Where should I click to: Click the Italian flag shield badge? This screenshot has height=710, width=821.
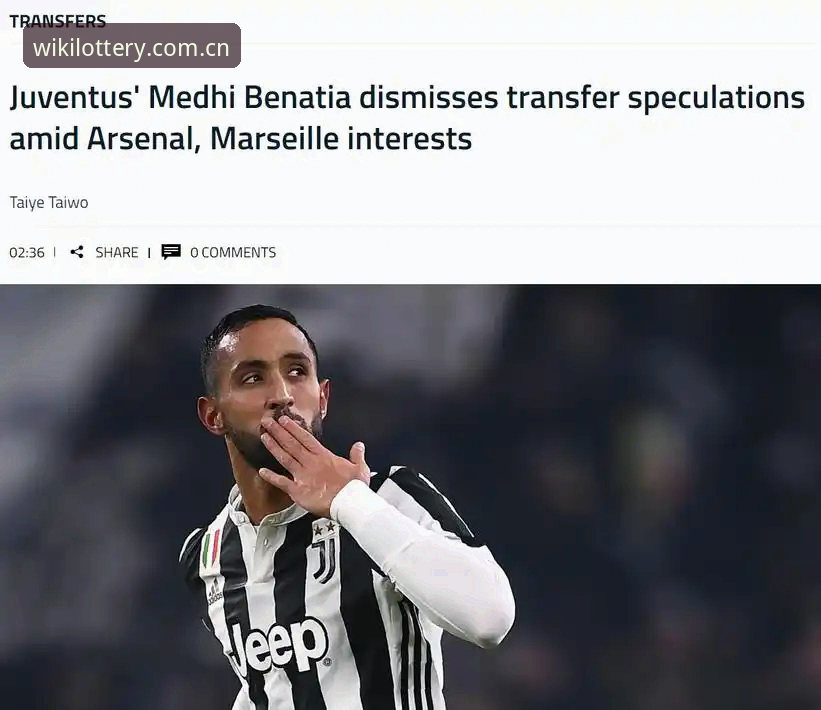212,550
